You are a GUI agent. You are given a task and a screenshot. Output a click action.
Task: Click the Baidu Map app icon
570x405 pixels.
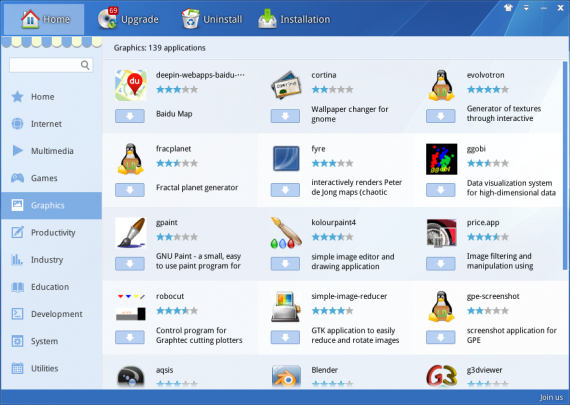[x=131, y=85]
